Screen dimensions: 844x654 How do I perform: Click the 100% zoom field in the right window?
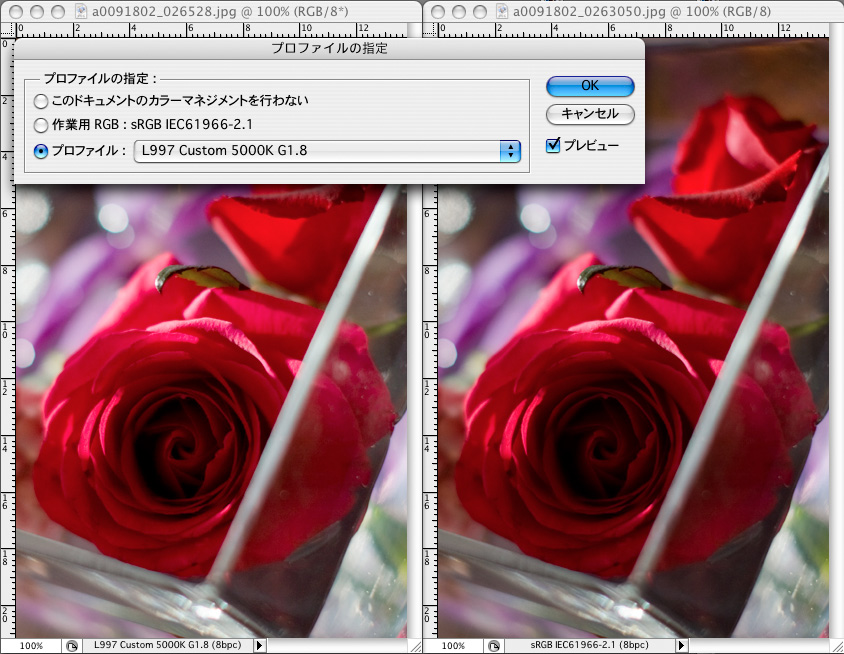pyautogui.click(x=453, y=645)
